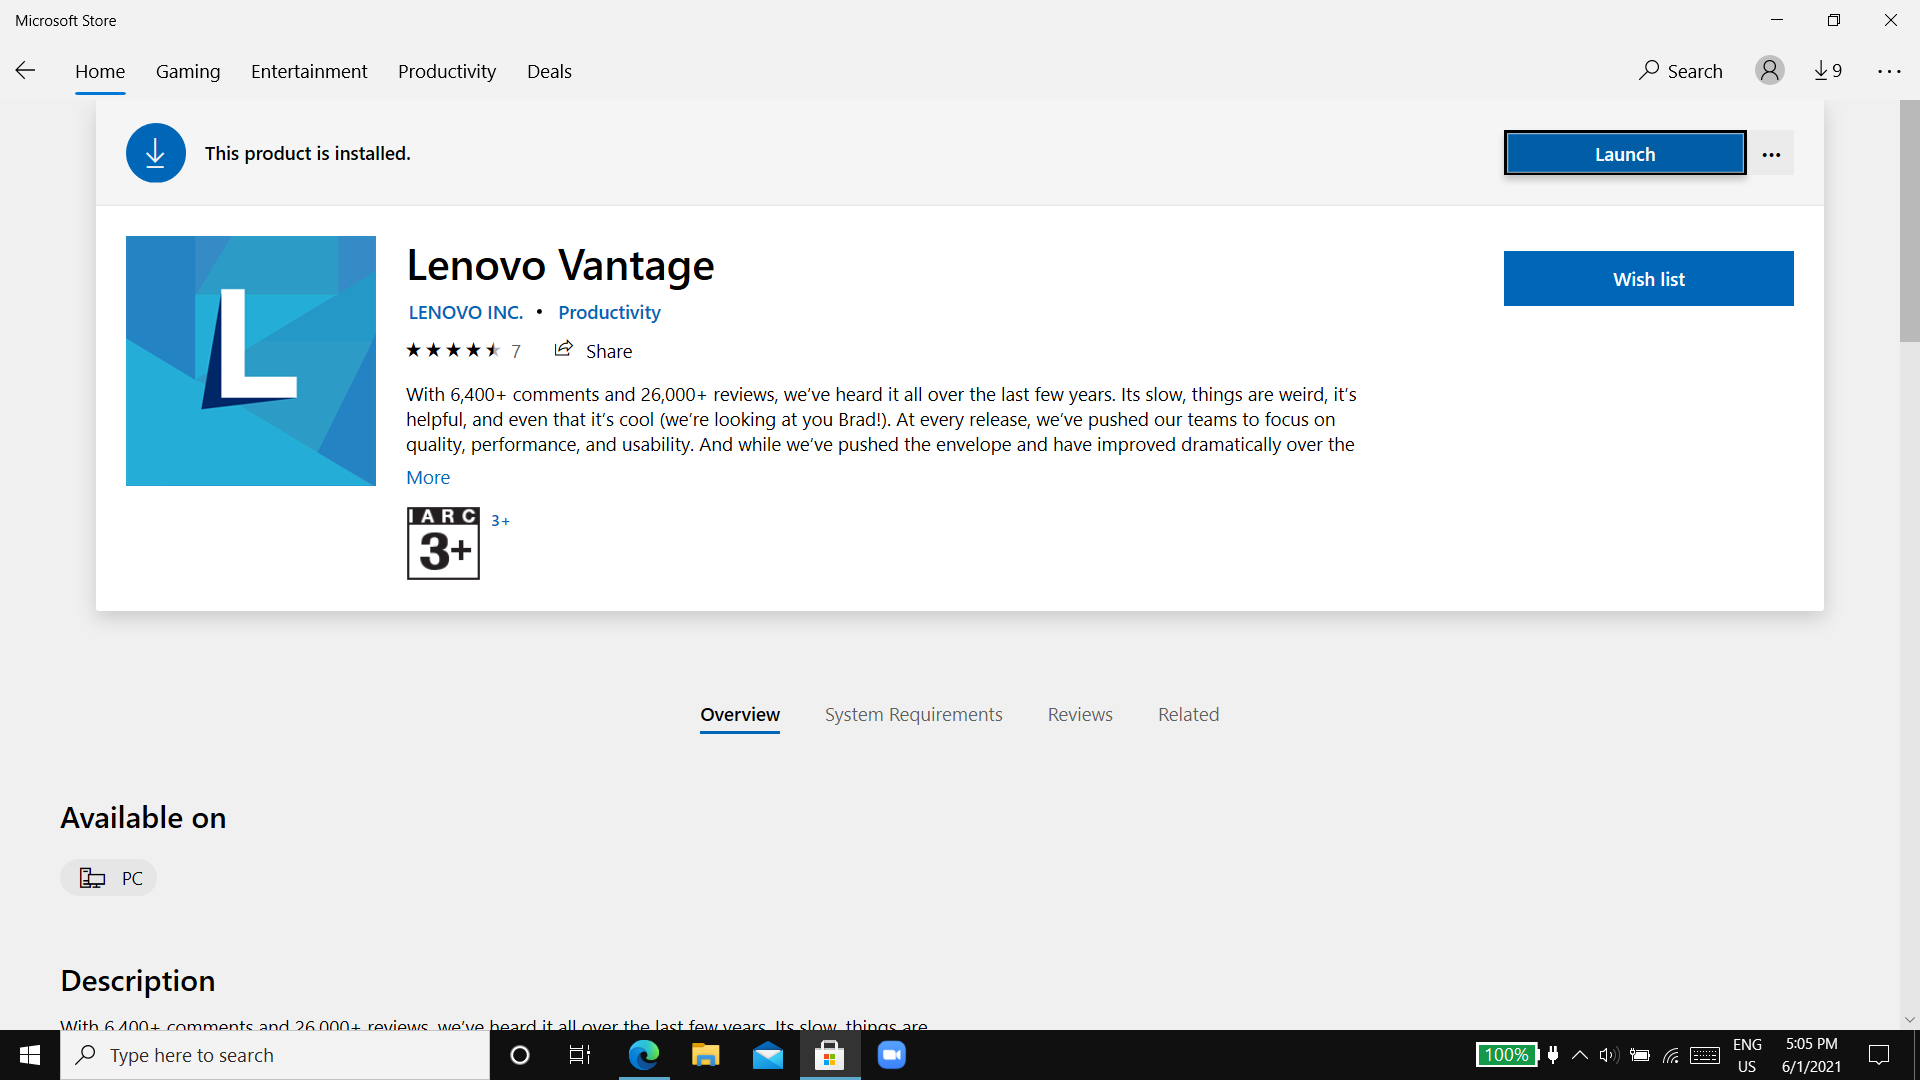The width and height of the screenshot is (1920, 1080).
Task: Open touch keyboard tray icon
Action: 1705,1055
